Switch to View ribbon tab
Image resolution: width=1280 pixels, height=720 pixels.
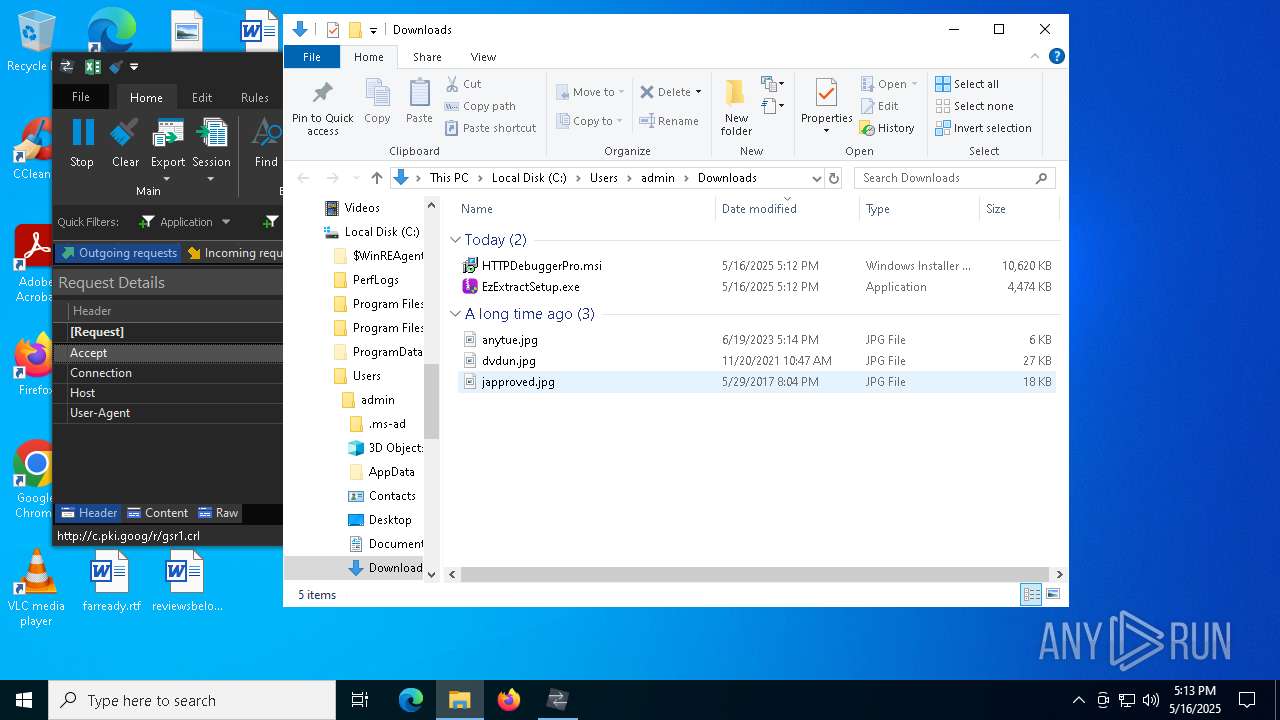[x=483, y=57]
